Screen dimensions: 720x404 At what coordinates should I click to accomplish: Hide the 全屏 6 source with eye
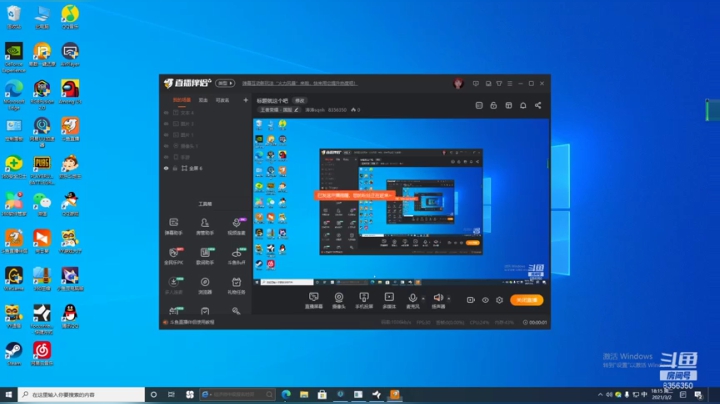coord(166,168)
